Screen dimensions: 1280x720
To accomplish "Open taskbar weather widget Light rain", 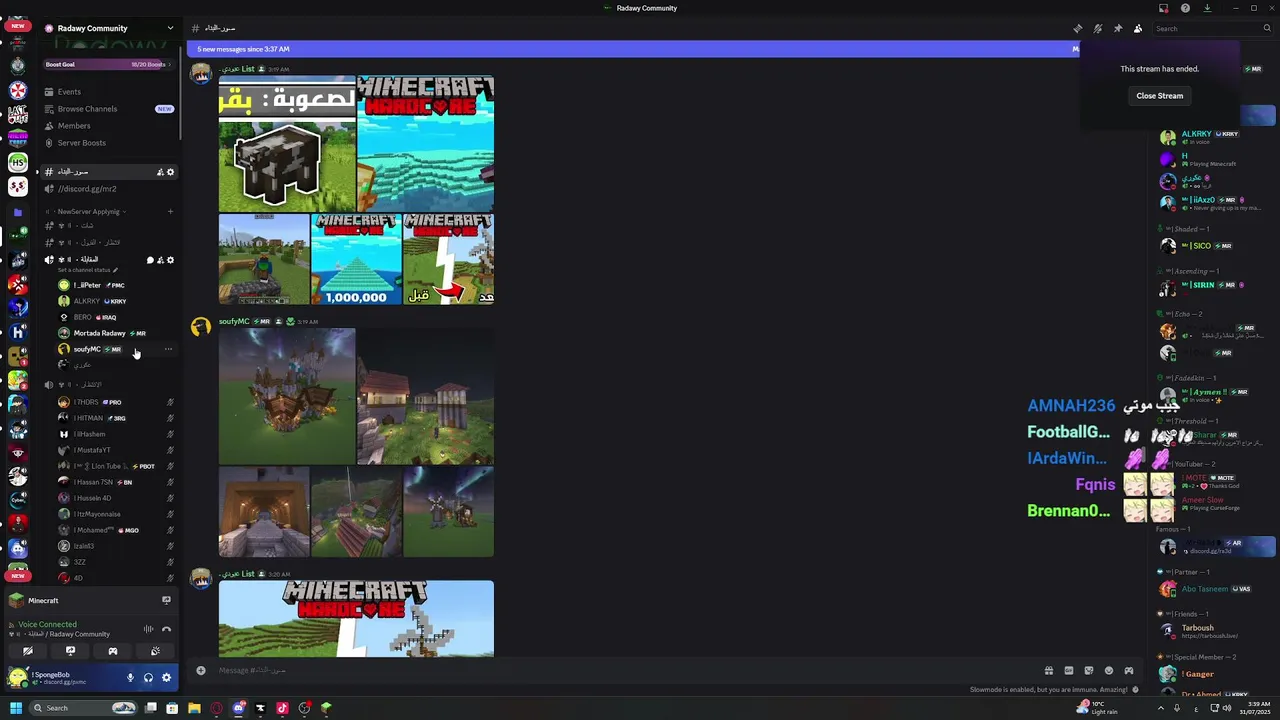I will (x=1097, y=708).
